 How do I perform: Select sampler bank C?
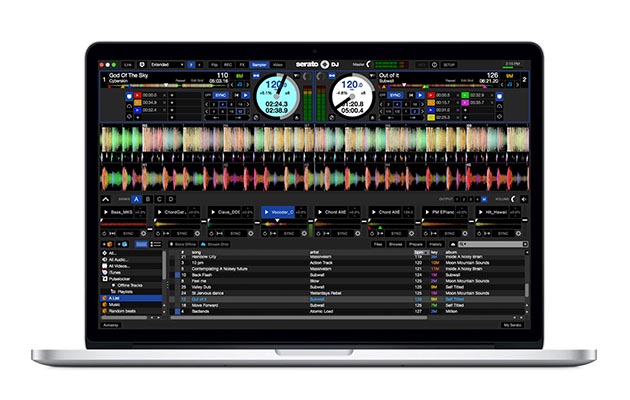click(162, 199)
